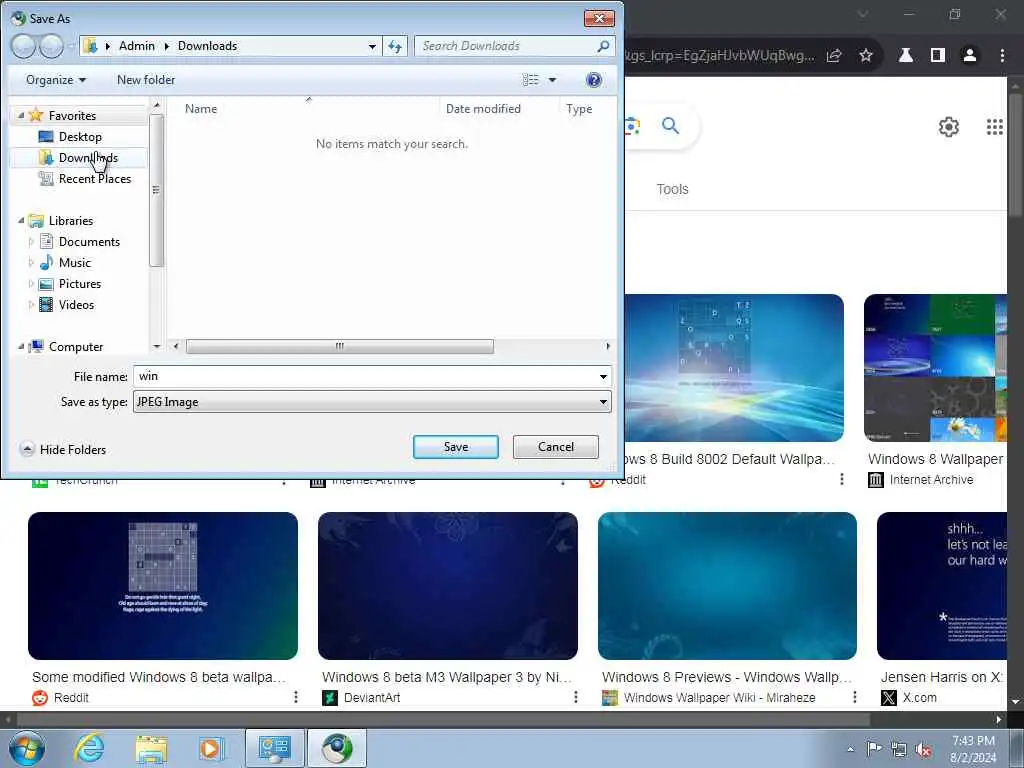This screenshot has width=1024, height=768.
Task: Click the Cancel button
Action: (x=556, y=447)
